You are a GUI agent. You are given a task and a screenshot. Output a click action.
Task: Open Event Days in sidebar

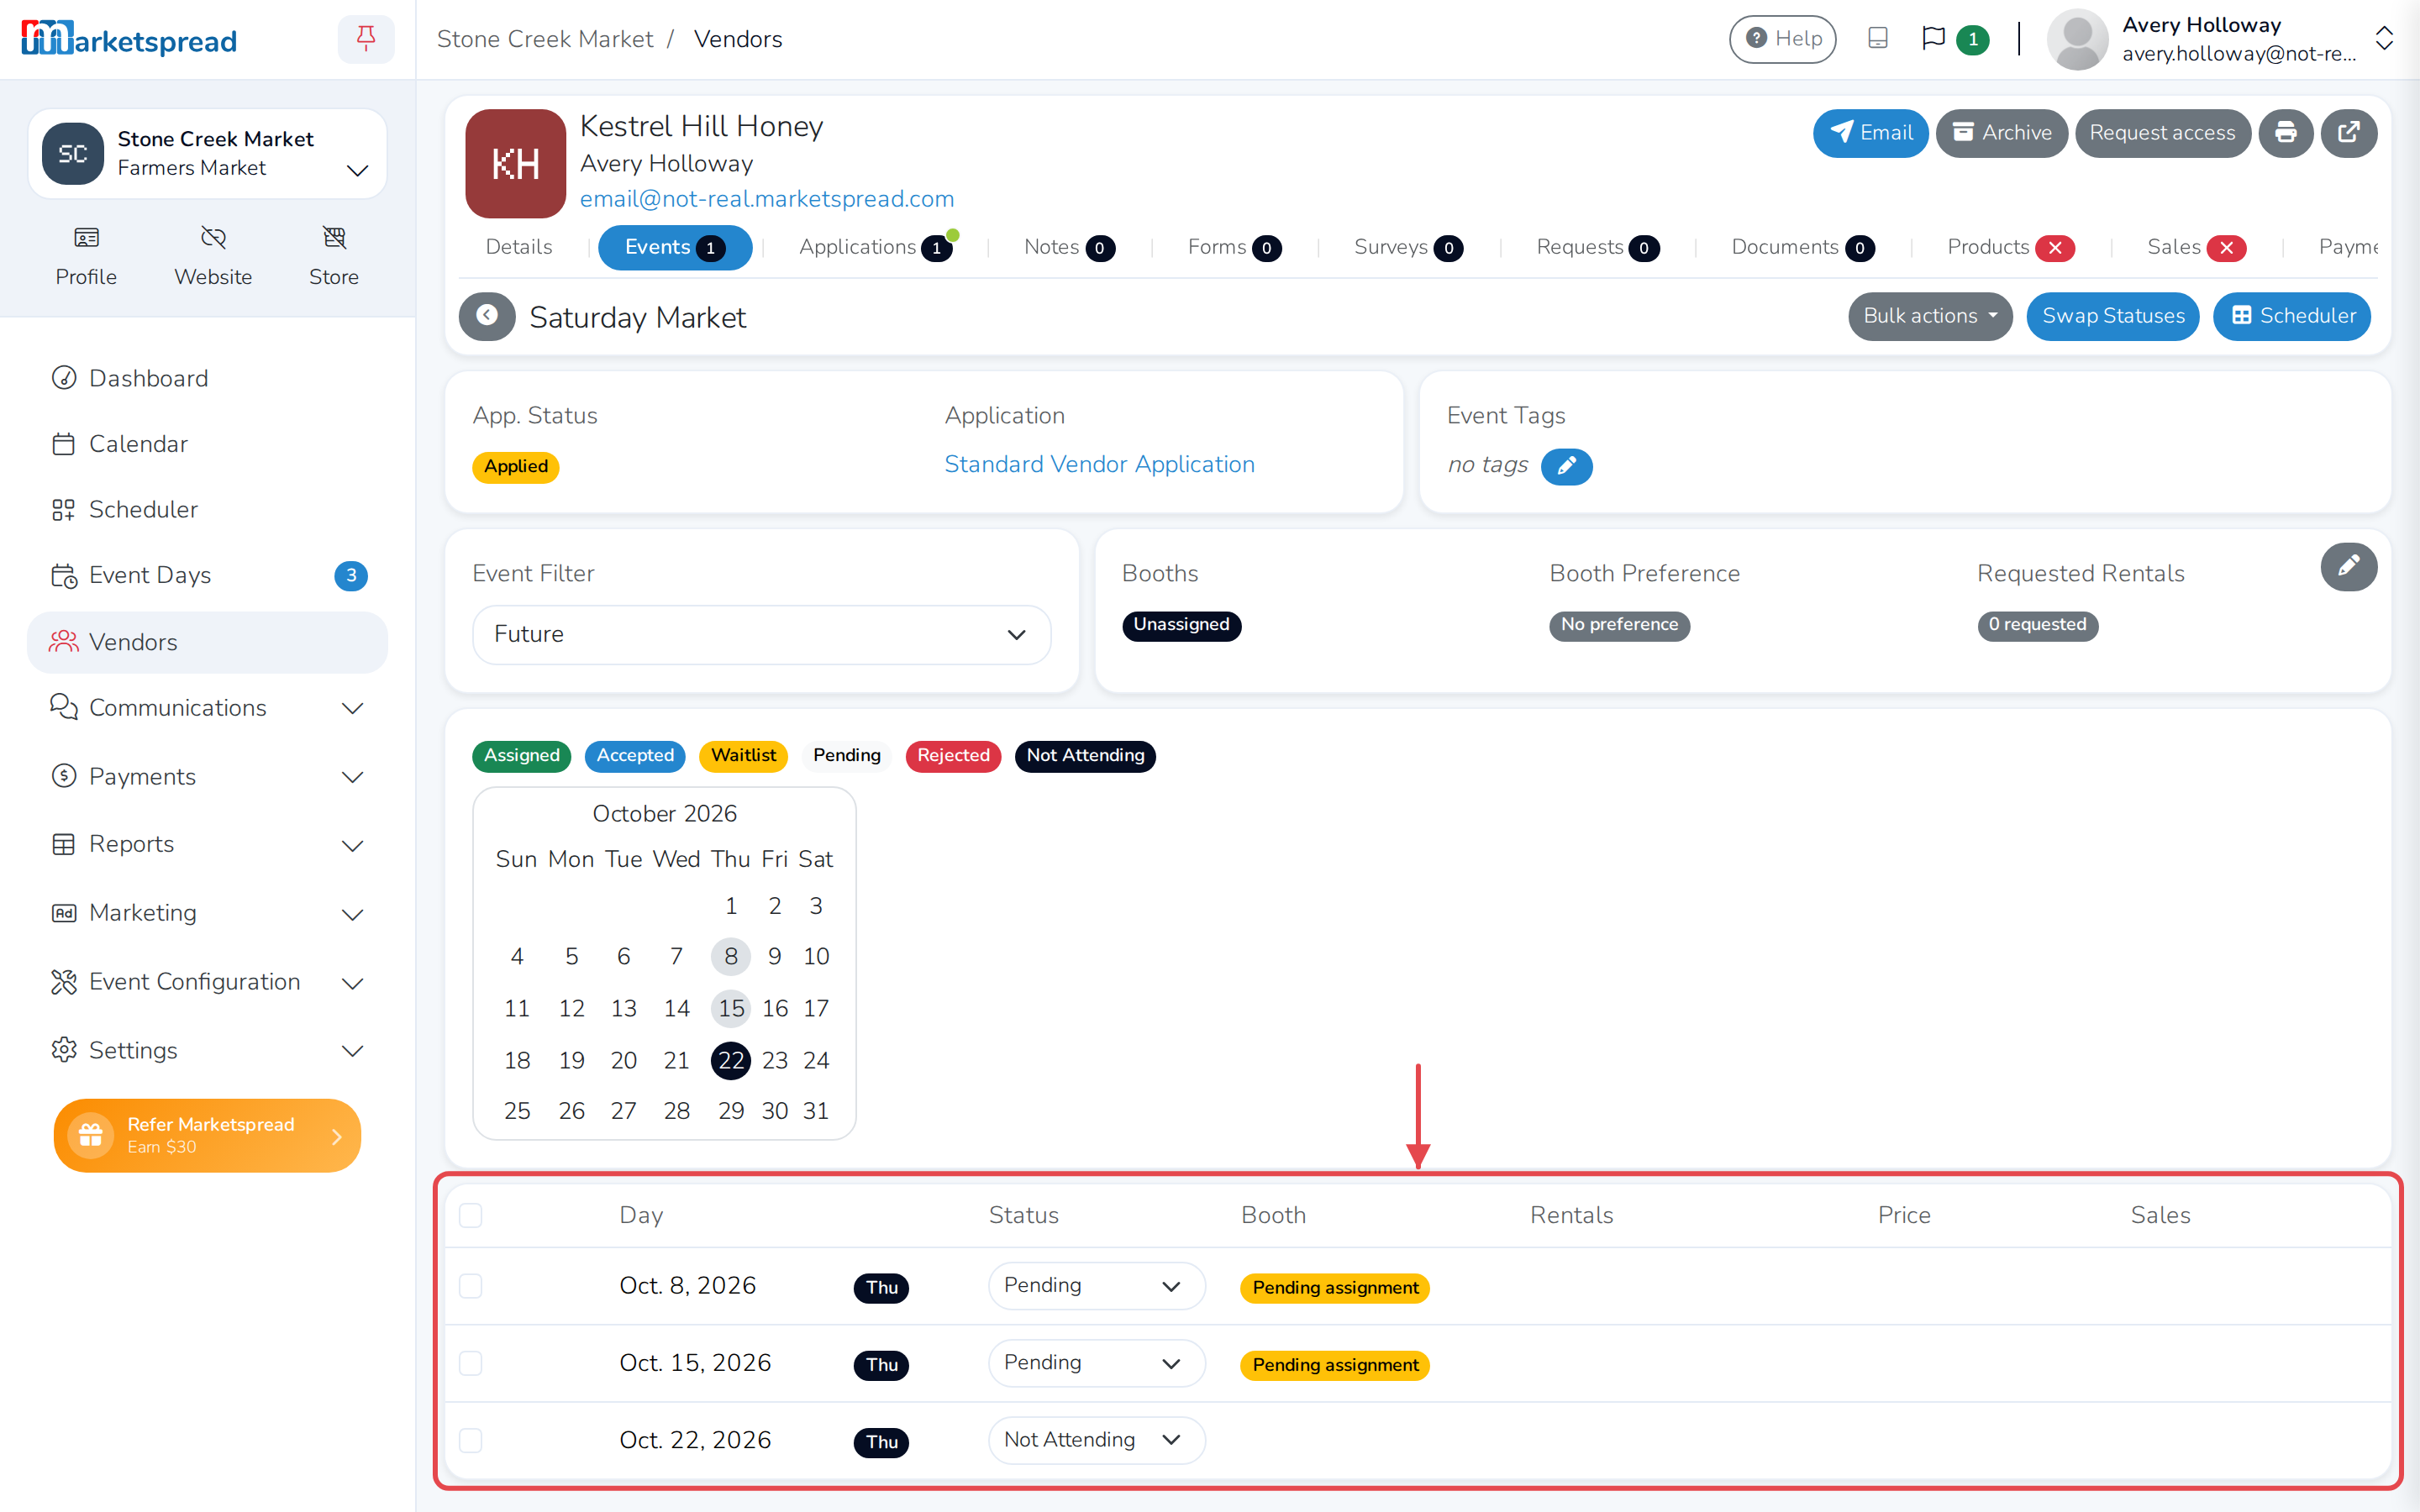point(207,575)
